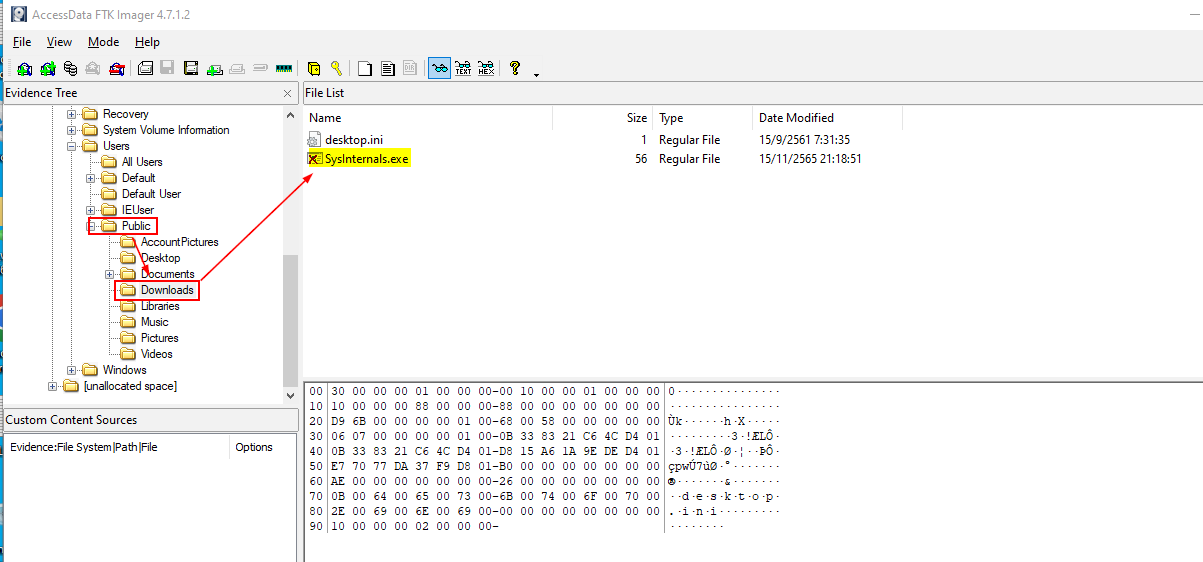Click the Remove All Evidence Items icon
The width and height of the screenshot is (1203, 562).
click(117, 69)
